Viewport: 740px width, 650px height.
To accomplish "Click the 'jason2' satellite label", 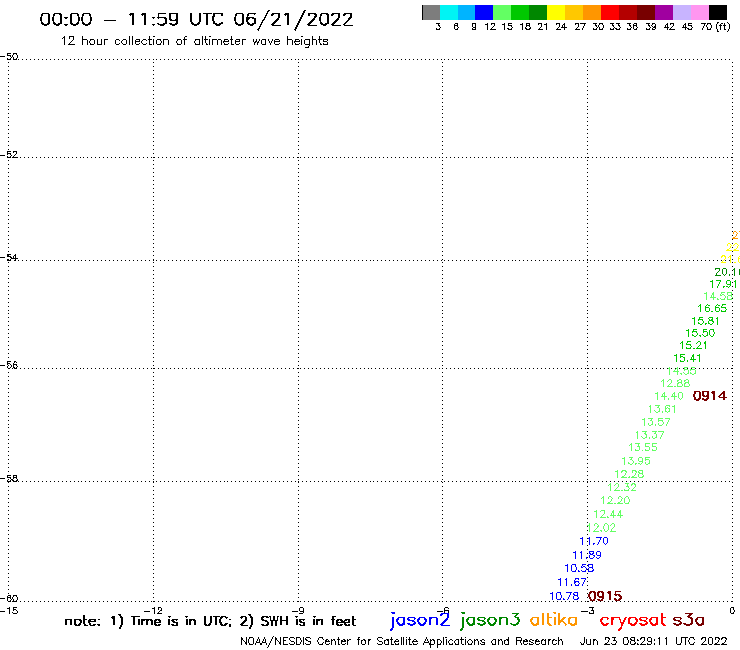I will (420, 620).
